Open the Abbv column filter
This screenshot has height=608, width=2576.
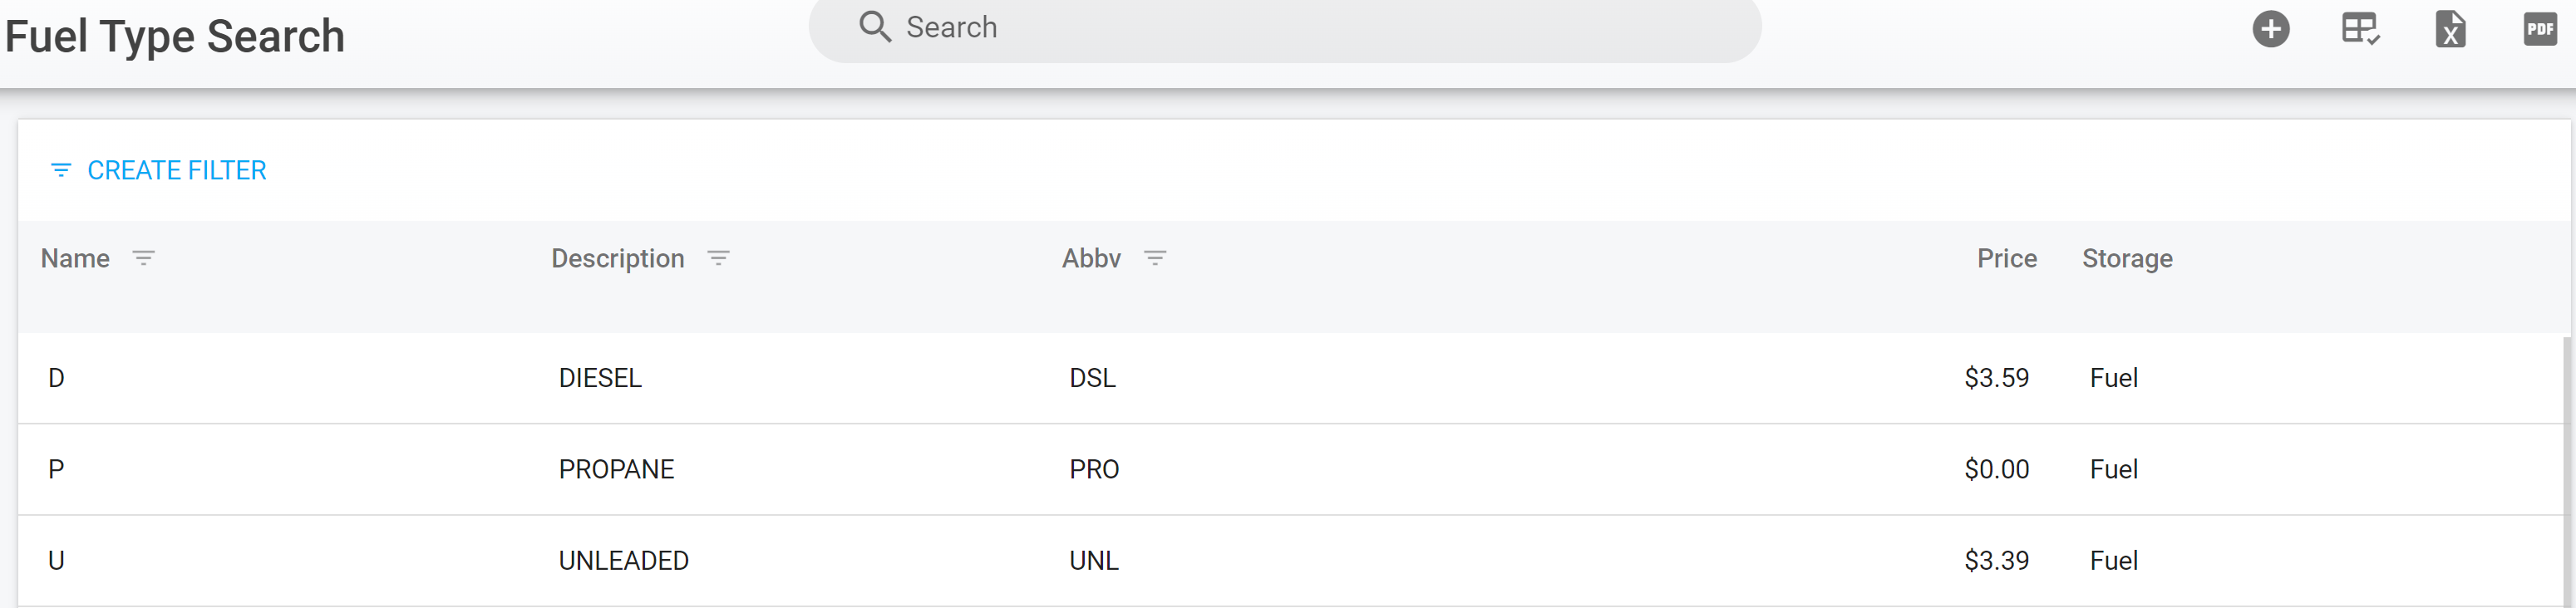coord(1155,259)
